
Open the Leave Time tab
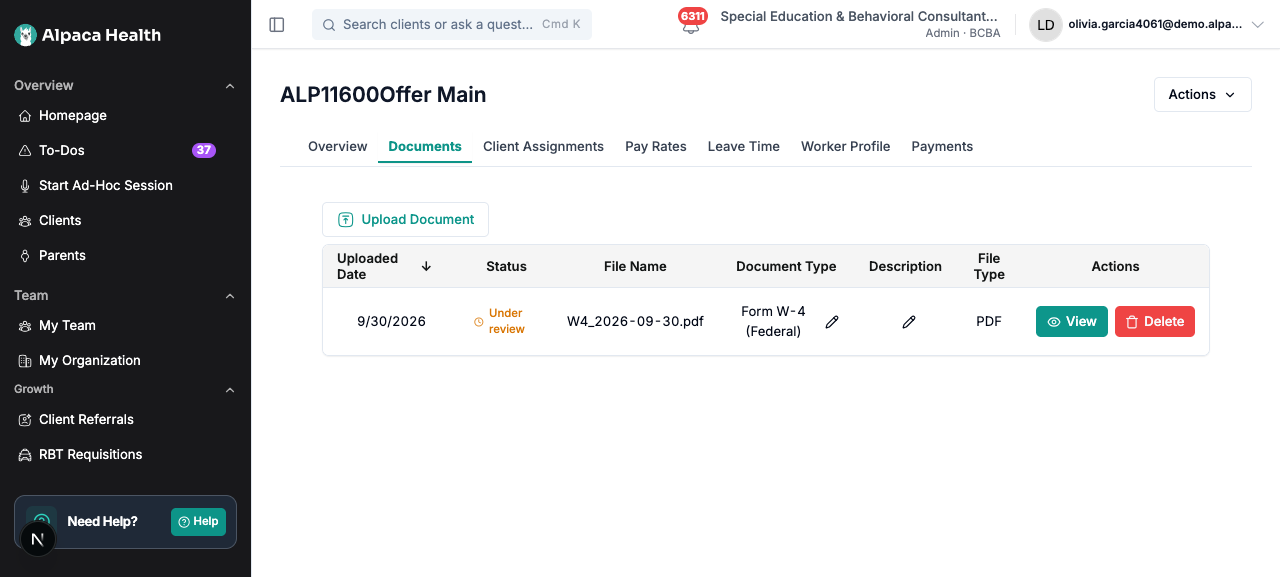[744, 147]
